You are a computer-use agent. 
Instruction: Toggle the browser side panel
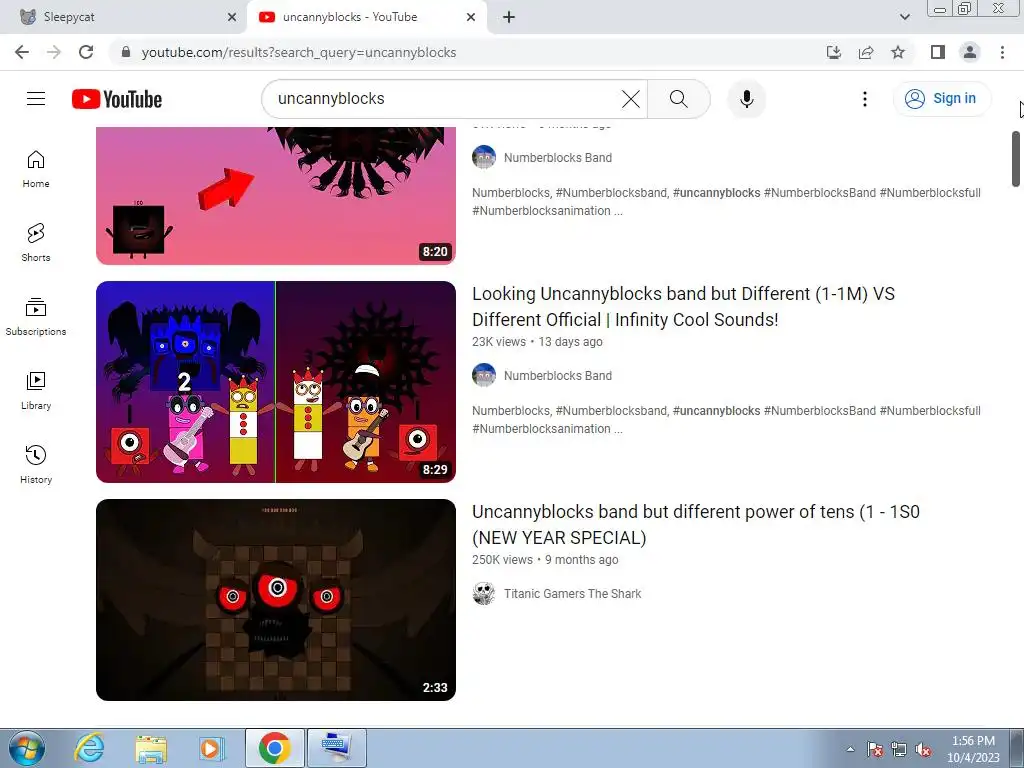[938, 52]
